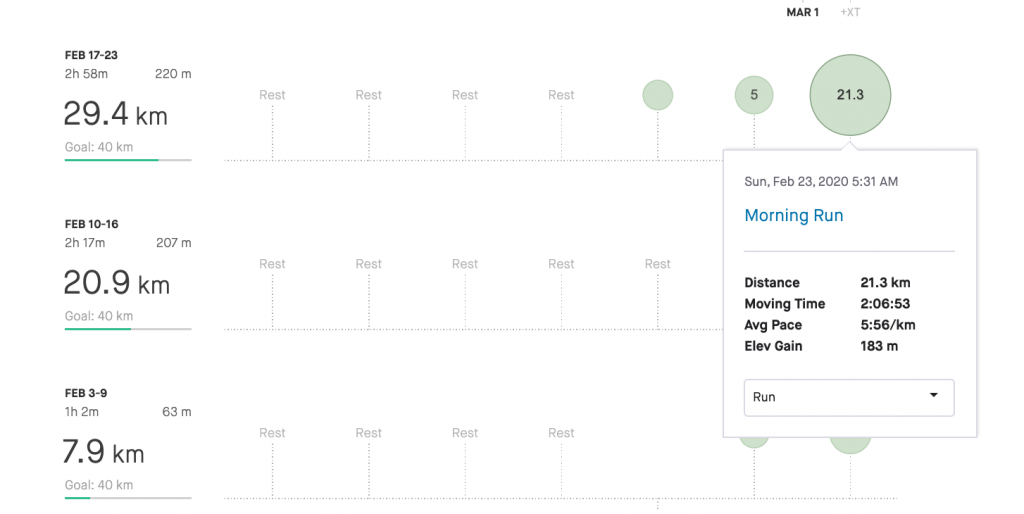Open the 21.3 km activity bubble
Viewport: 1024px width, 514px height.
[850, 95]
